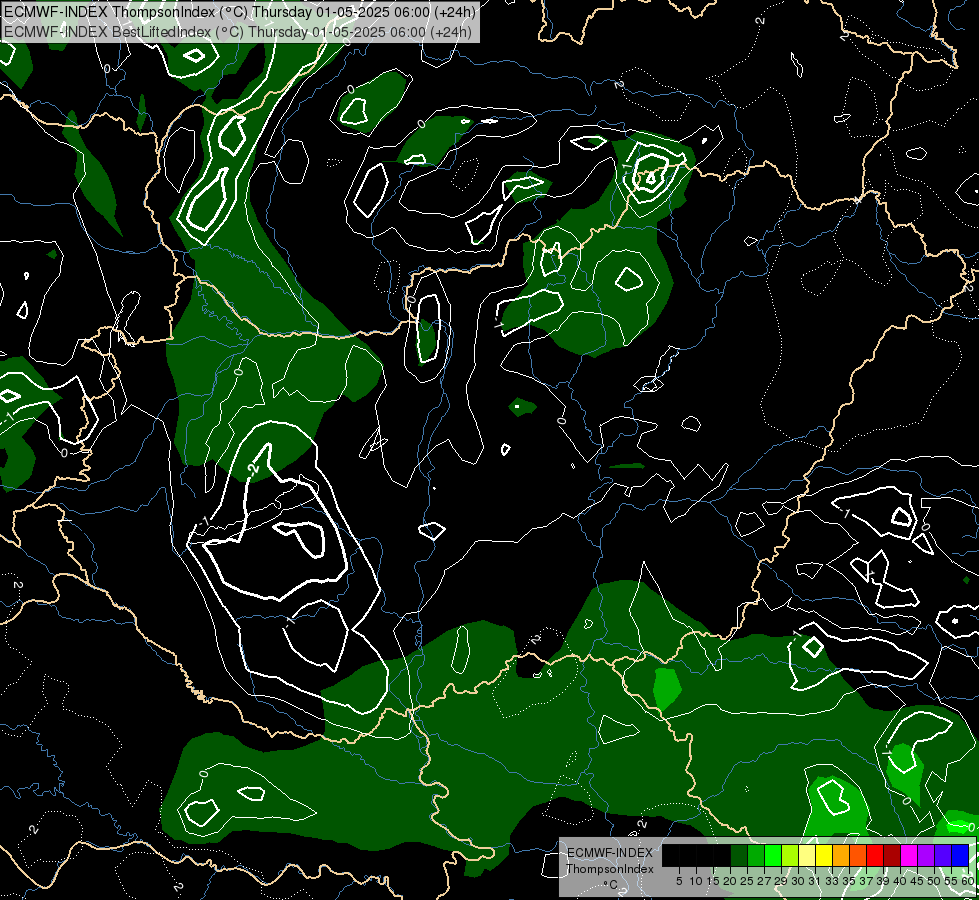Click the orange 33–35 legend swatch
This screenshot has height=900, width=979.
click(841, 855)
